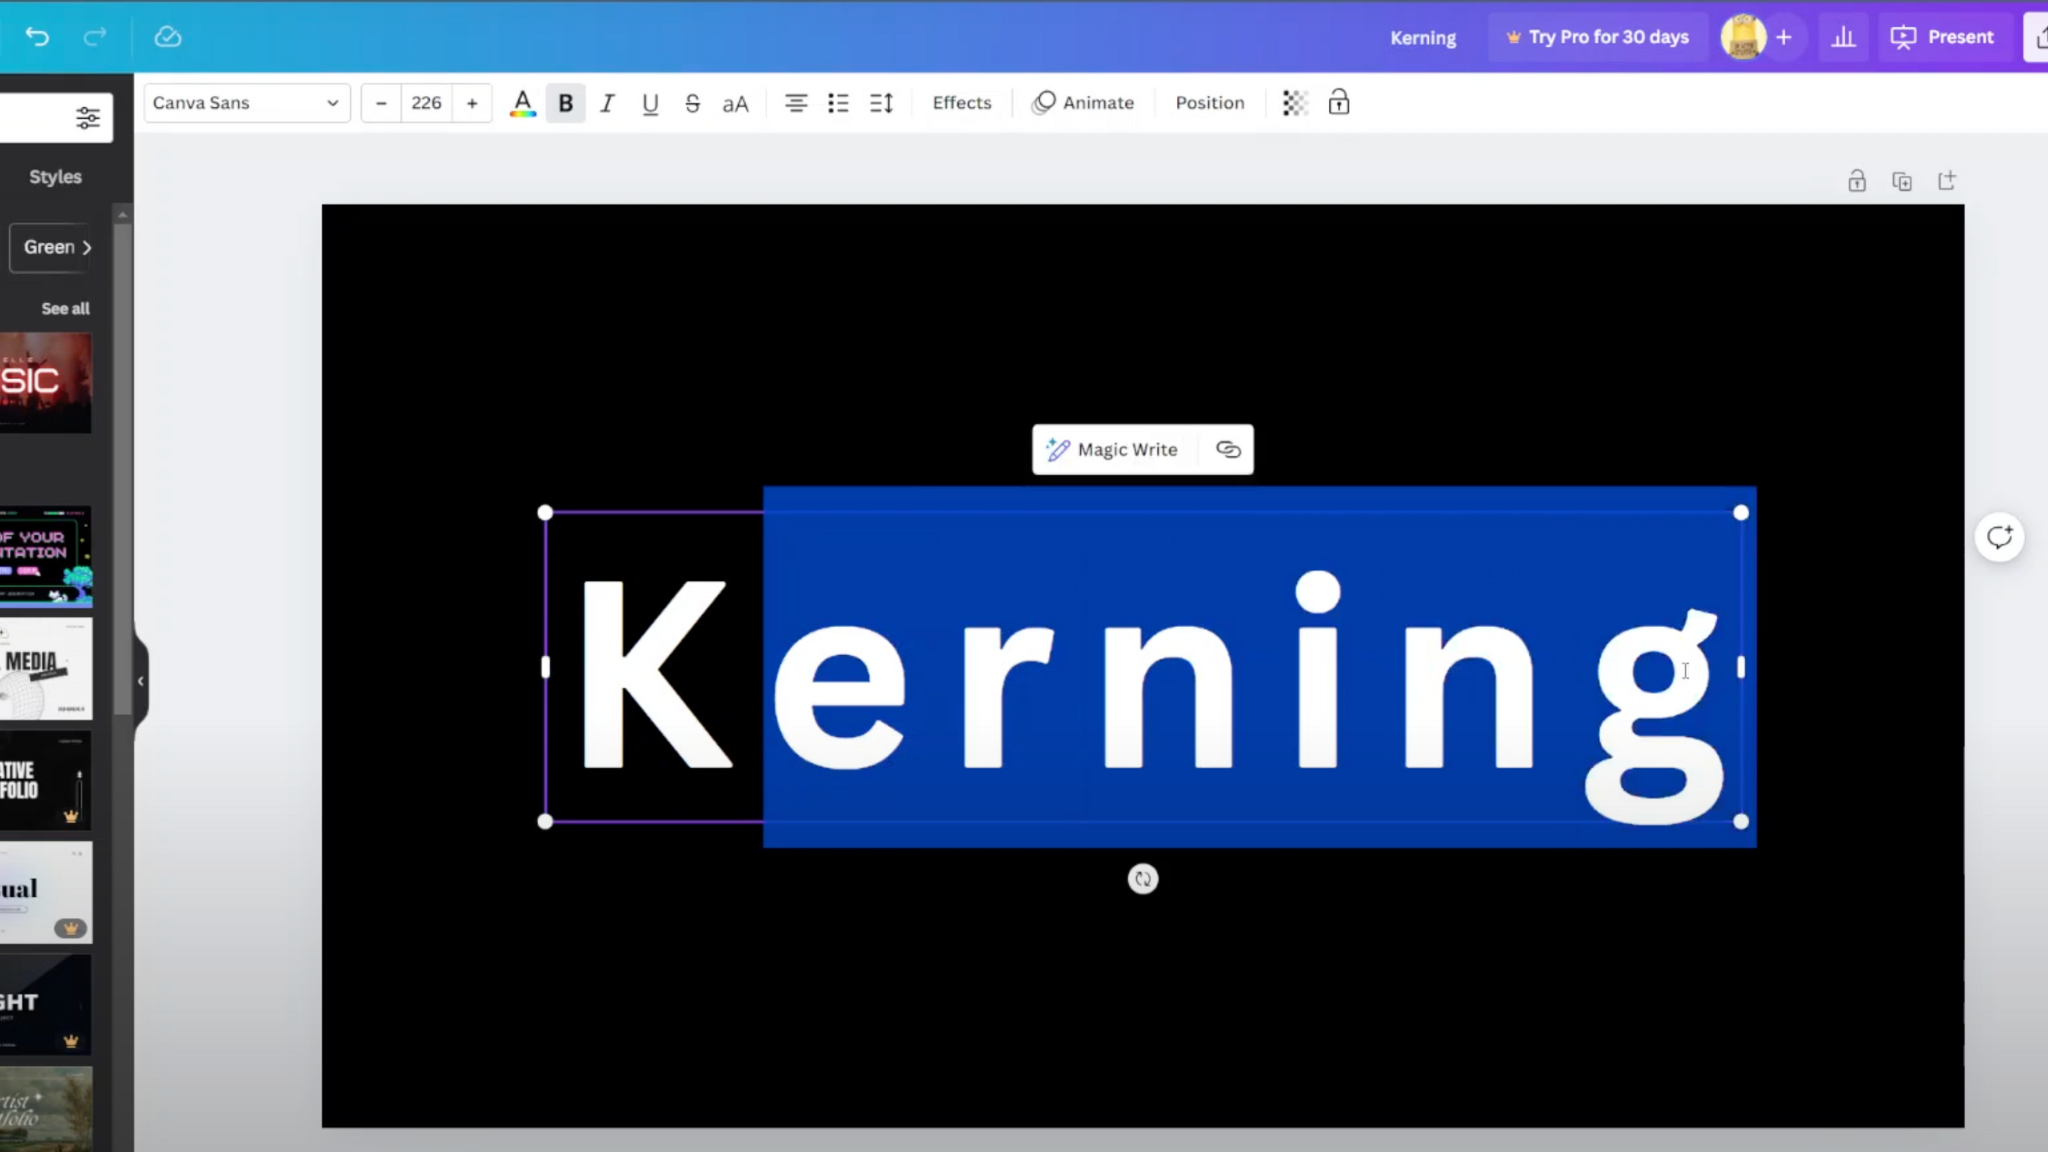Add collaborators with the plus icon
Image resolution: width=2048 pixels, height=1152 pixels.
point(1784,37)
